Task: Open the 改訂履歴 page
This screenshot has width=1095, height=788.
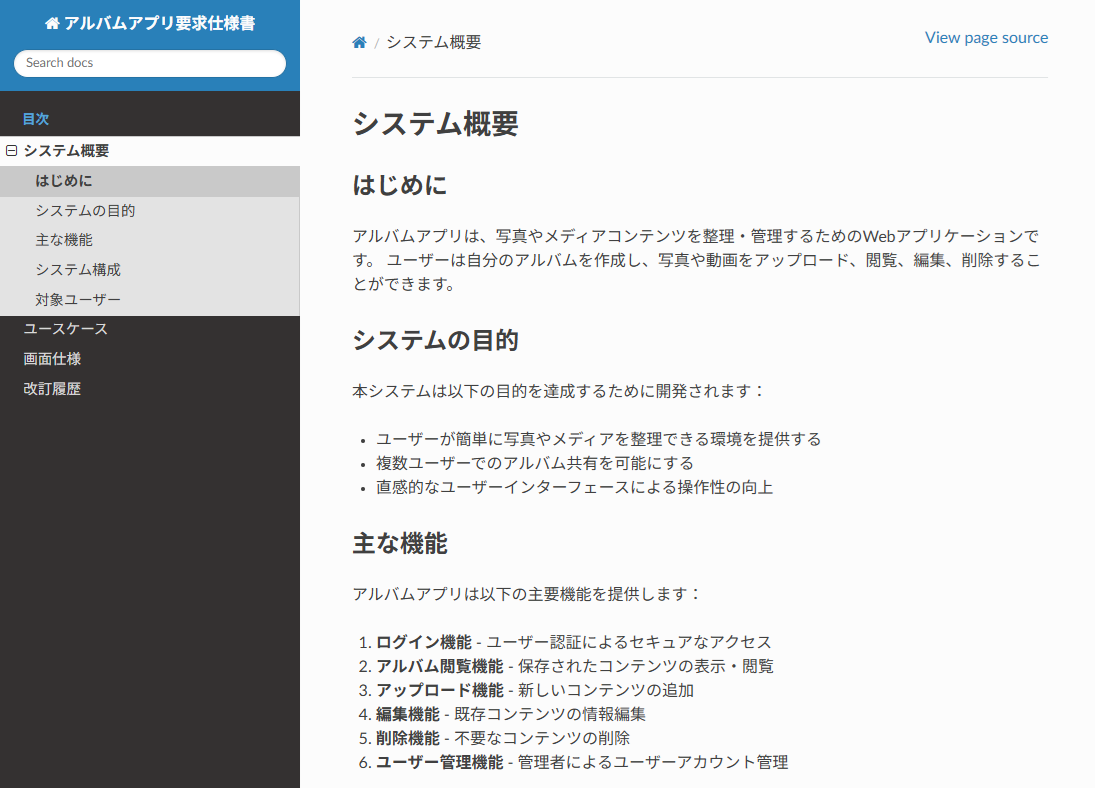Action: click(x=52, y=389)
